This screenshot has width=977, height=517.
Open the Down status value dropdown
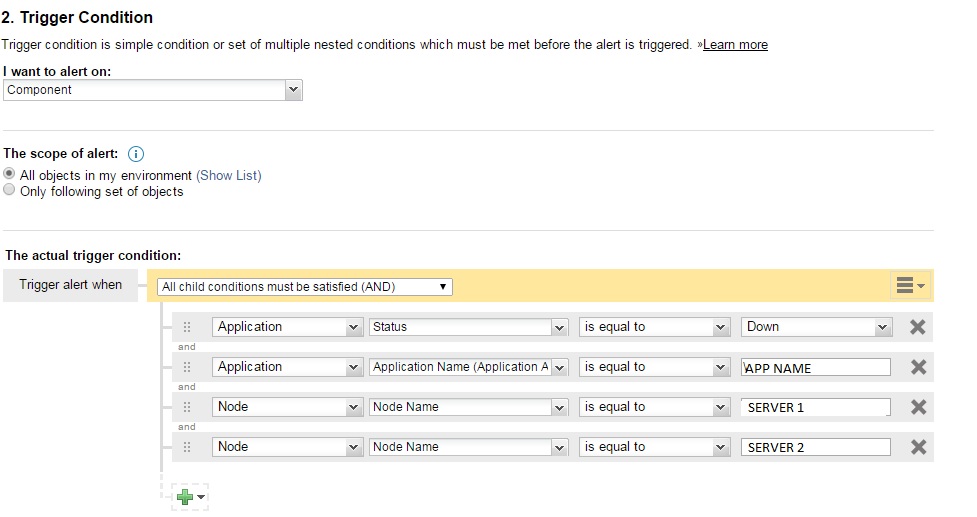click(817, 327)
